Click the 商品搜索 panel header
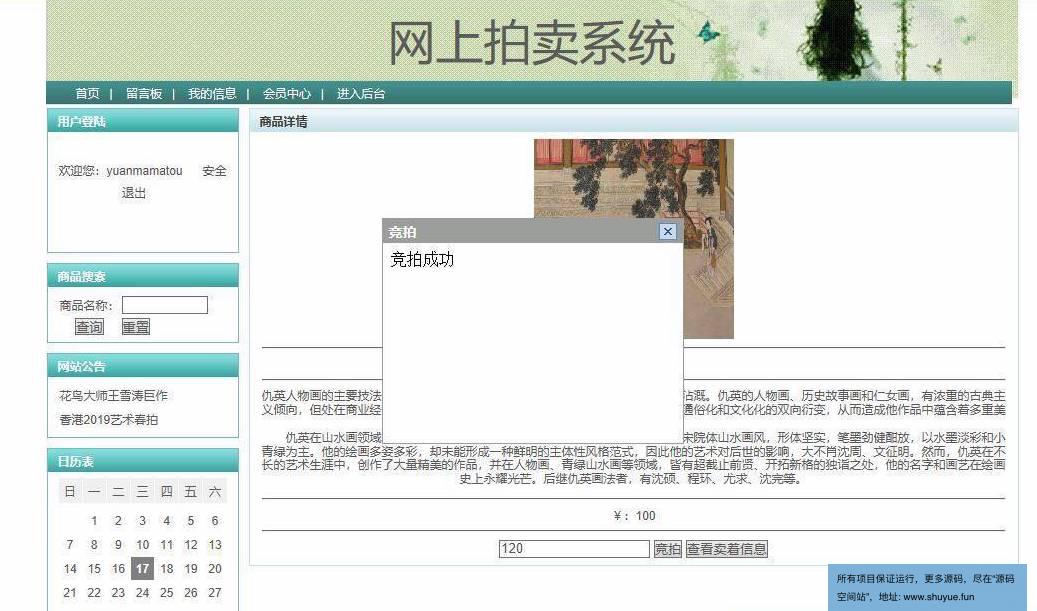Viewport: 1037px width, 611px height. pyautogui.click(x=143, y=276)
